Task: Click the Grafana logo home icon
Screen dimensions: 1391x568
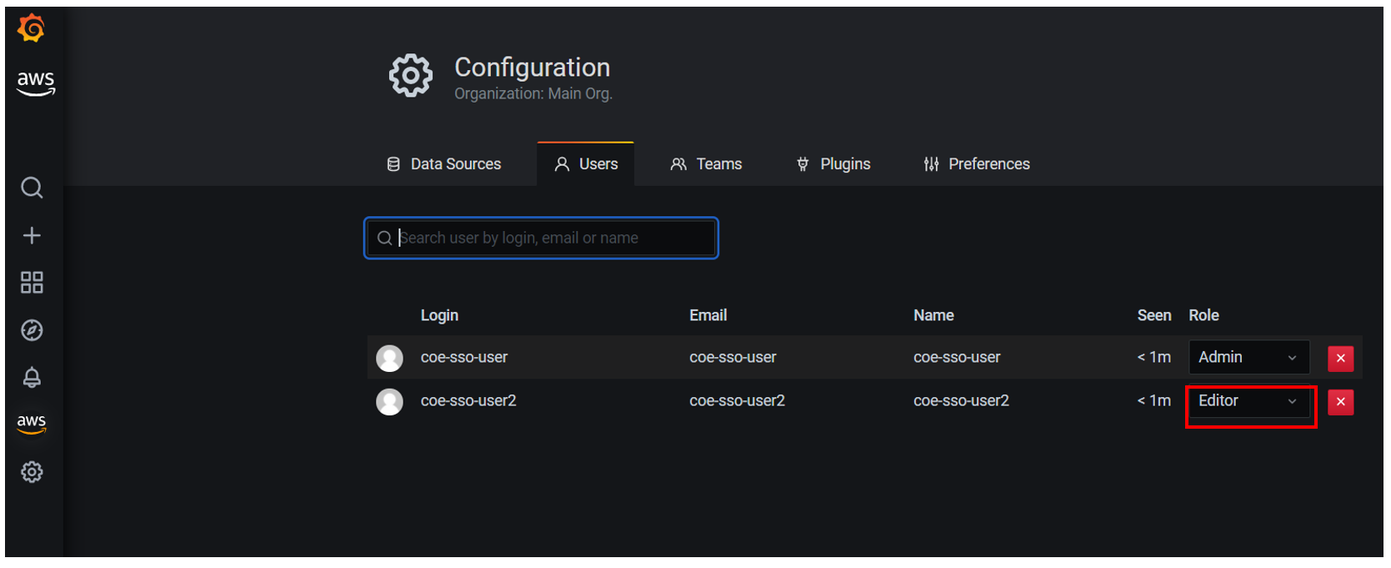Action: [32, 30]
